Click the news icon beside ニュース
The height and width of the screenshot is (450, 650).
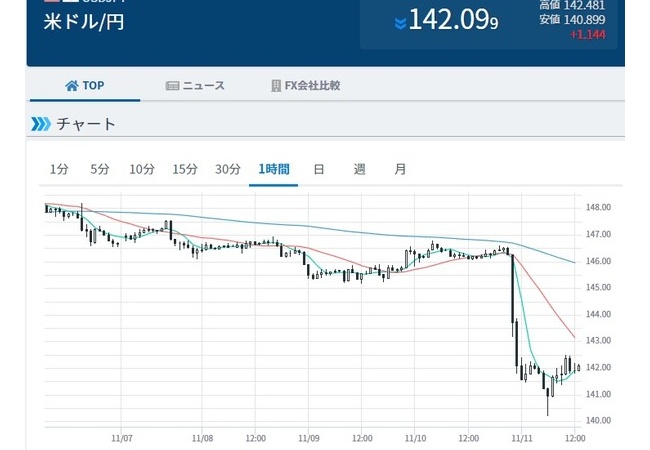(x=172, y=86)
